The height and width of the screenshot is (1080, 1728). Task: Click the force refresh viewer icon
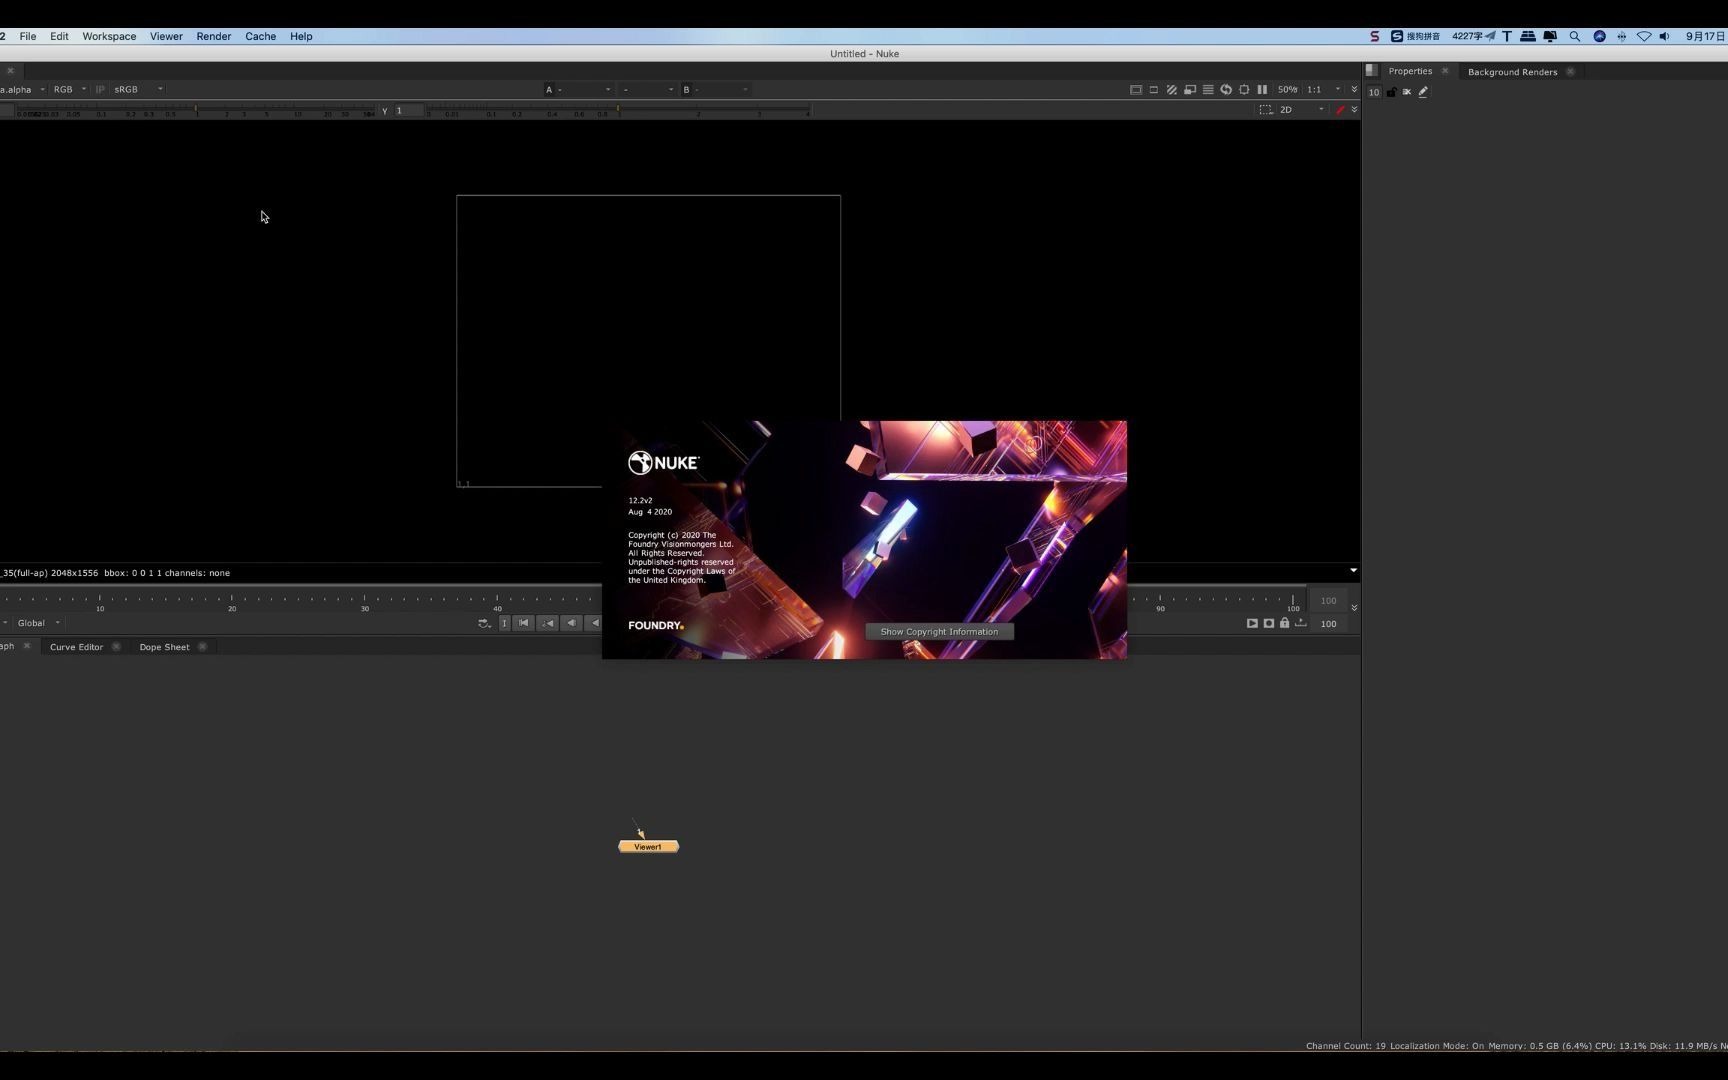coord(1226,89)
